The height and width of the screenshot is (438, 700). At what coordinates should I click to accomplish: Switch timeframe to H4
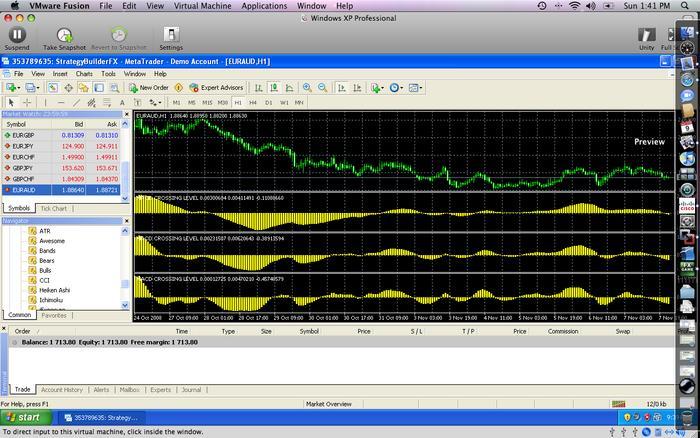[253, 103]
